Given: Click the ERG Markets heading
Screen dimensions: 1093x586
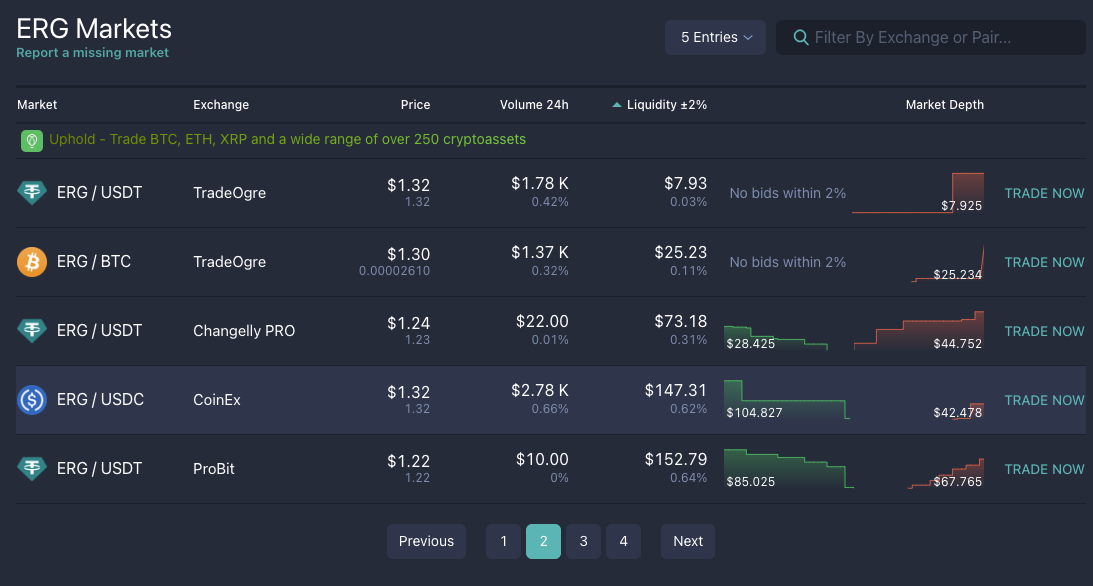Looking at the screenshot, I should click(94, 29).
